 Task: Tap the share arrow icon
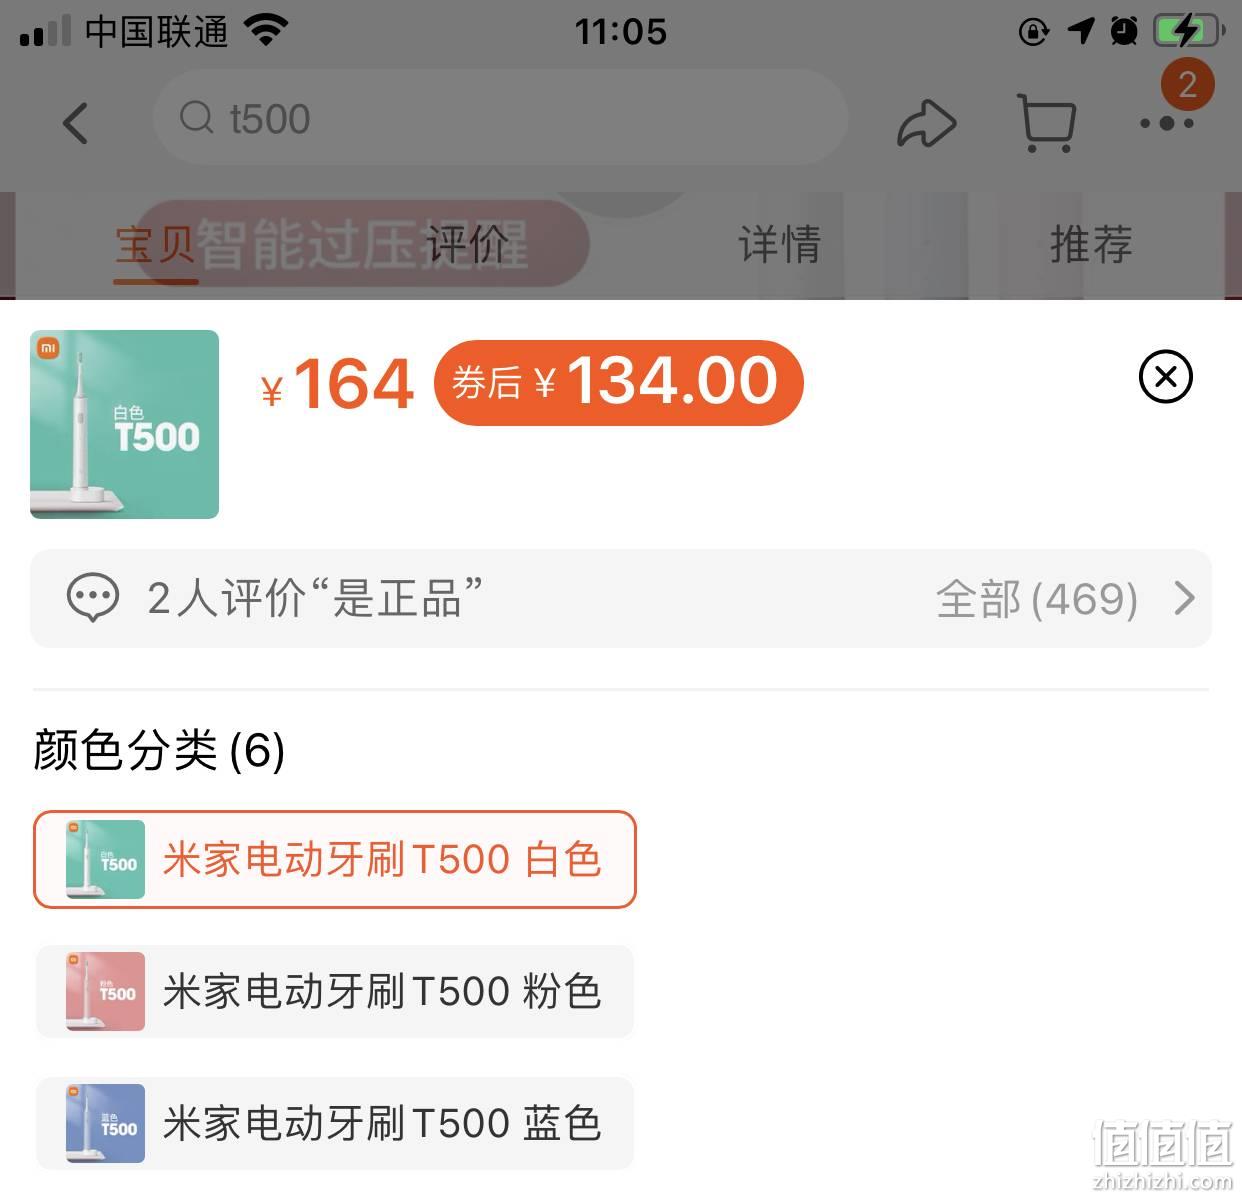point(927,124)
